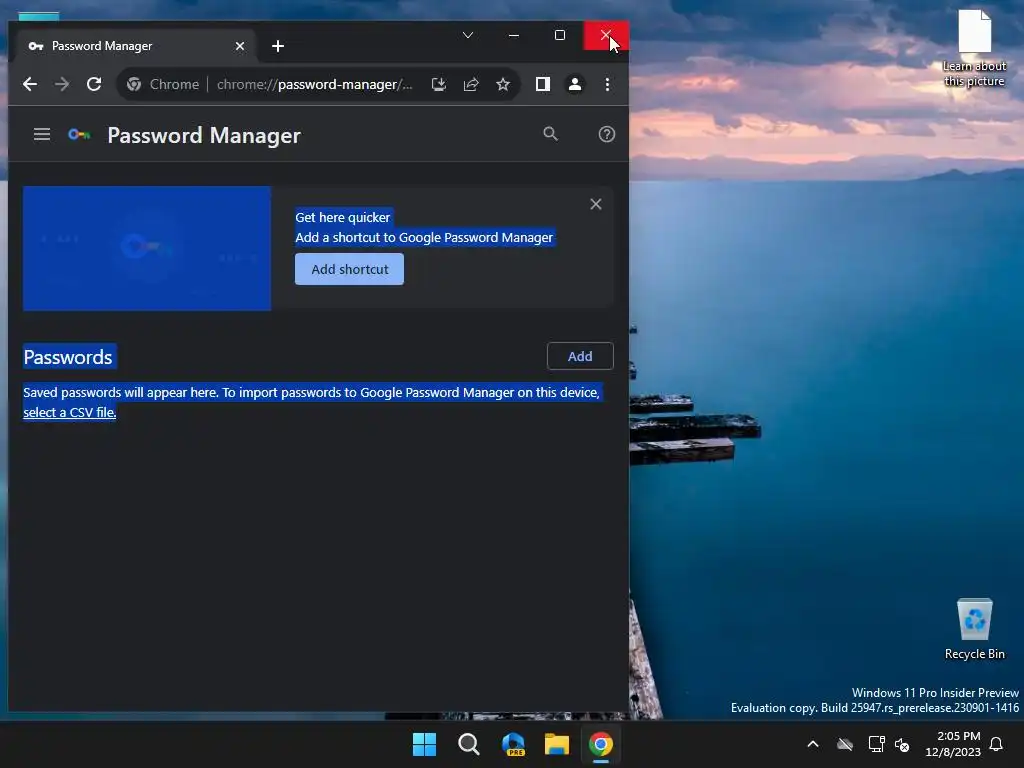
Task: Minimize the Chrome window
Action: click(x=514, y=35)
